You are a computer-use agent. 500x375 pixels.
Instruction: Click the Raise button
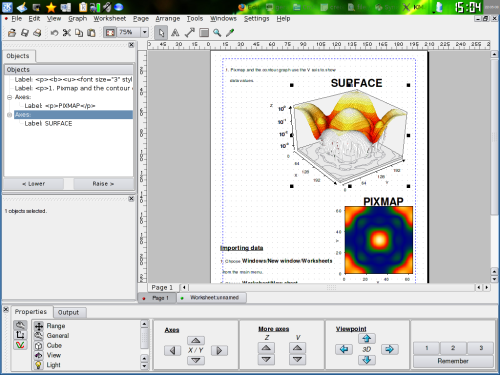pyautogui.click(x=103, y=184)
